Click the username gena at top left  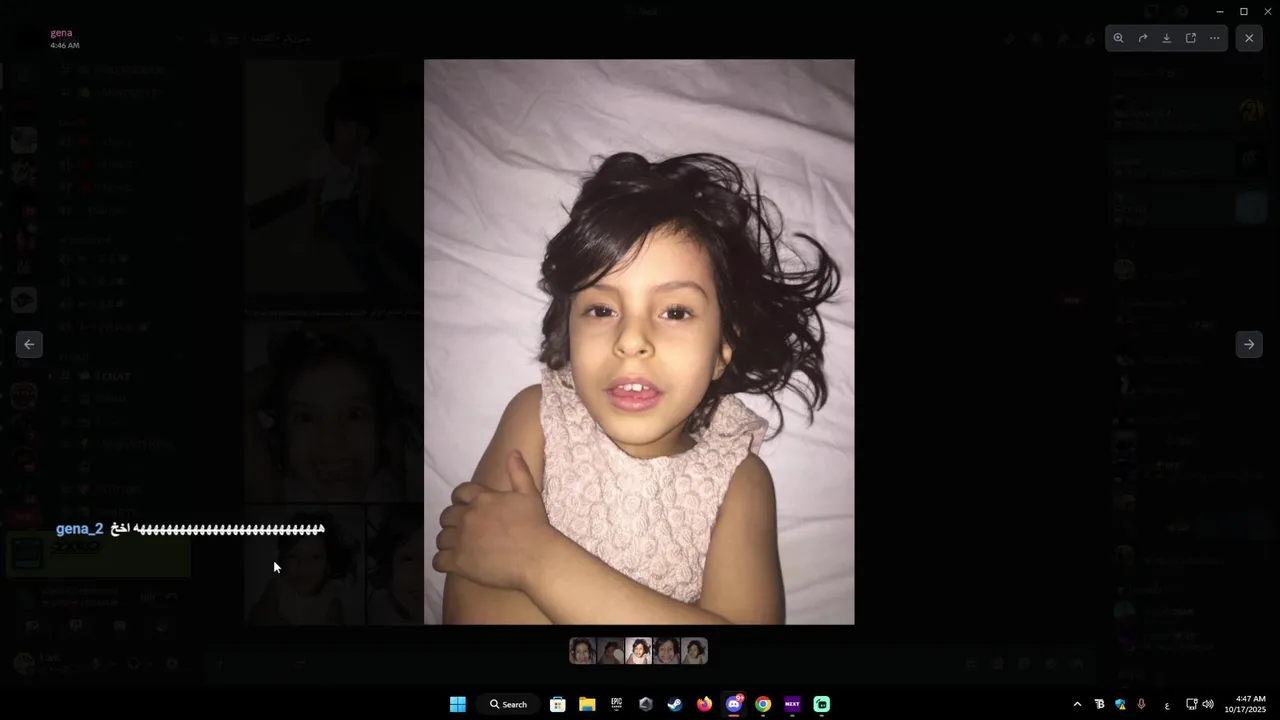61,33
